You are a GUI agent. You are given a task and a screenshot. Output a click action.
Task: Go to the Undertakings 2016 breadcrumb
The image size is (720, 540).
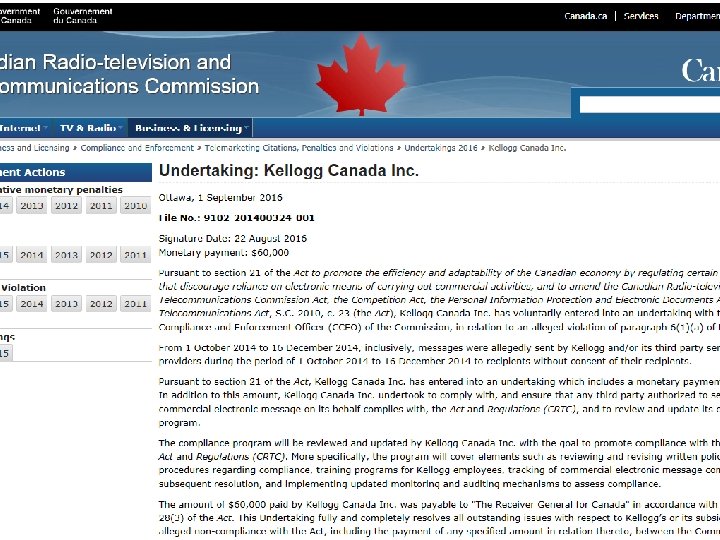(441, 148)
